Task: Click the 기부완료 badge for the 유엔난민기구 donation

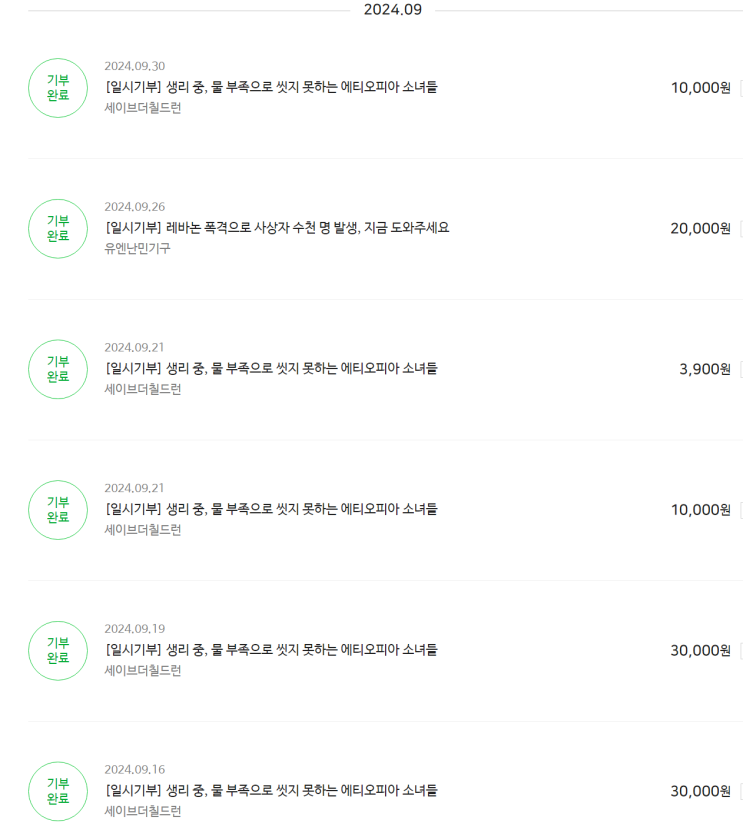Action: click(58, 229)
